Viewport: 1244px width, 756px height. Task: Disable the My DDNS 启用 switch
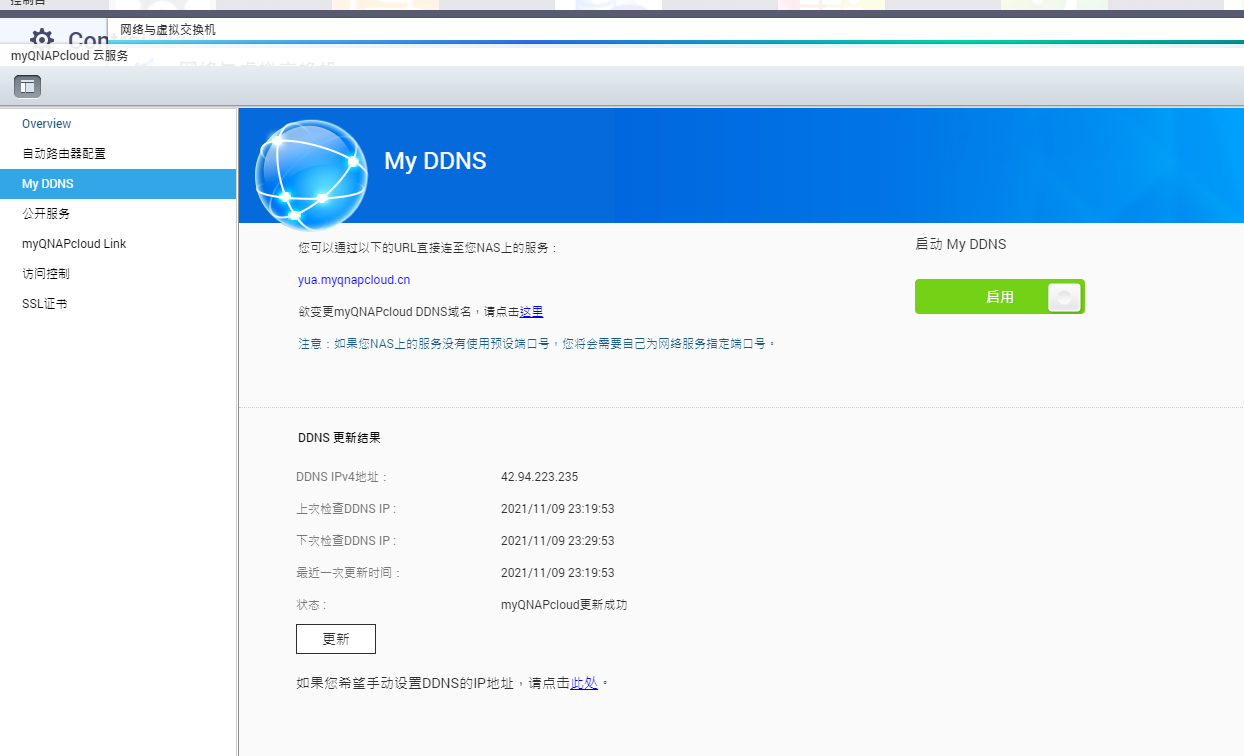[1000, 297]
